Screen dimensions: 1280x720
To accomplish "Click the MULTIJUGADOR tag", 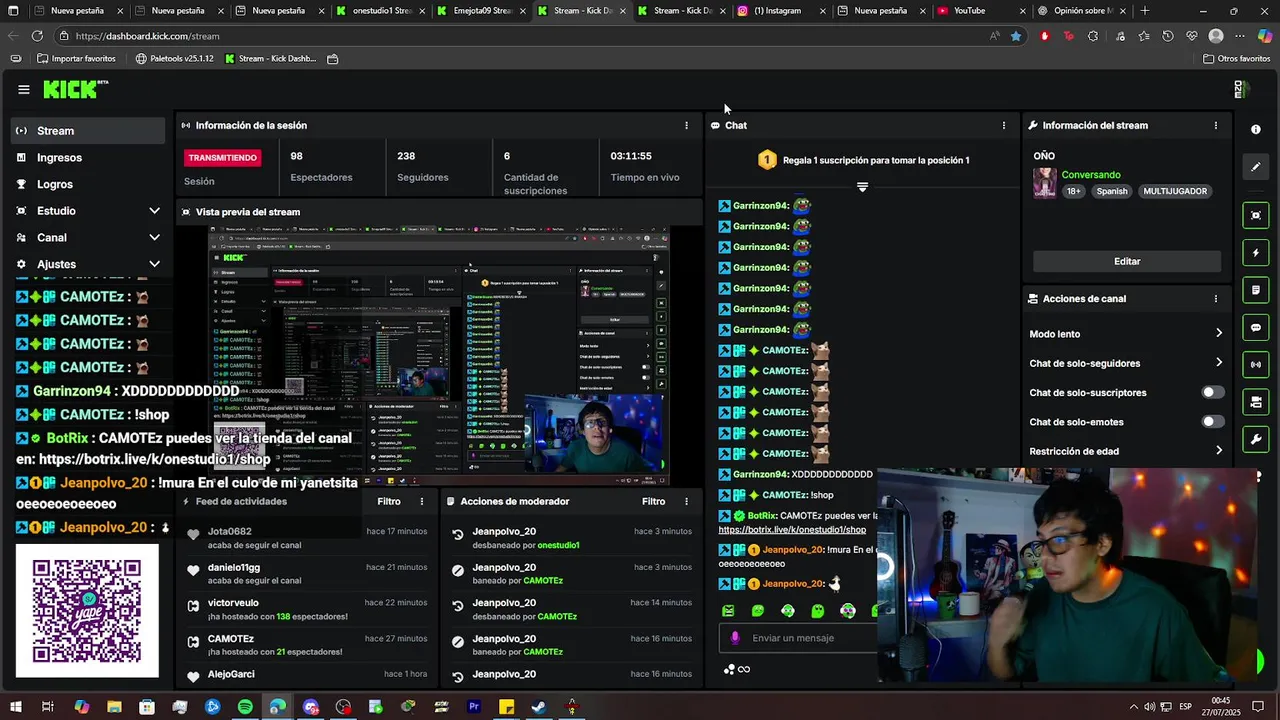I will [x=1175, y=191].
